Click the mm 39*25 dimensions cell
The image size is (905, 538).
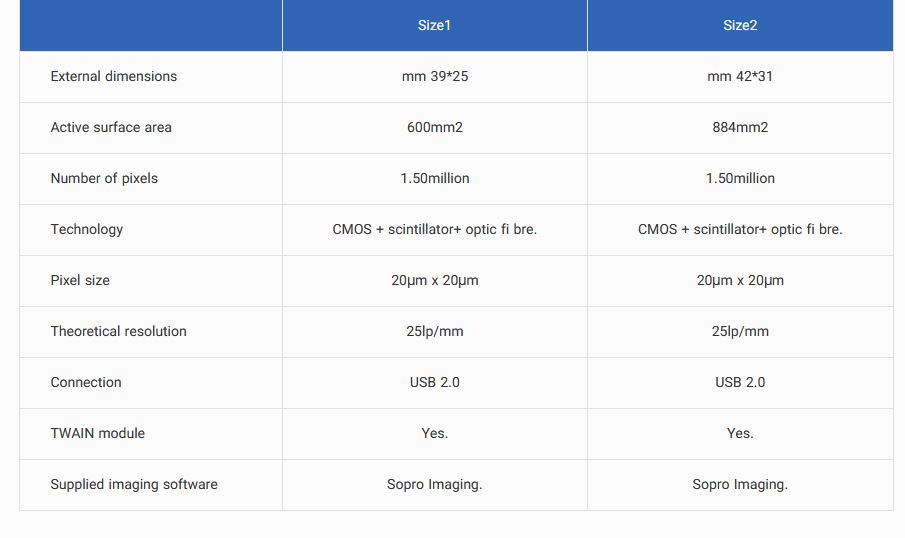tap(434, 76)
